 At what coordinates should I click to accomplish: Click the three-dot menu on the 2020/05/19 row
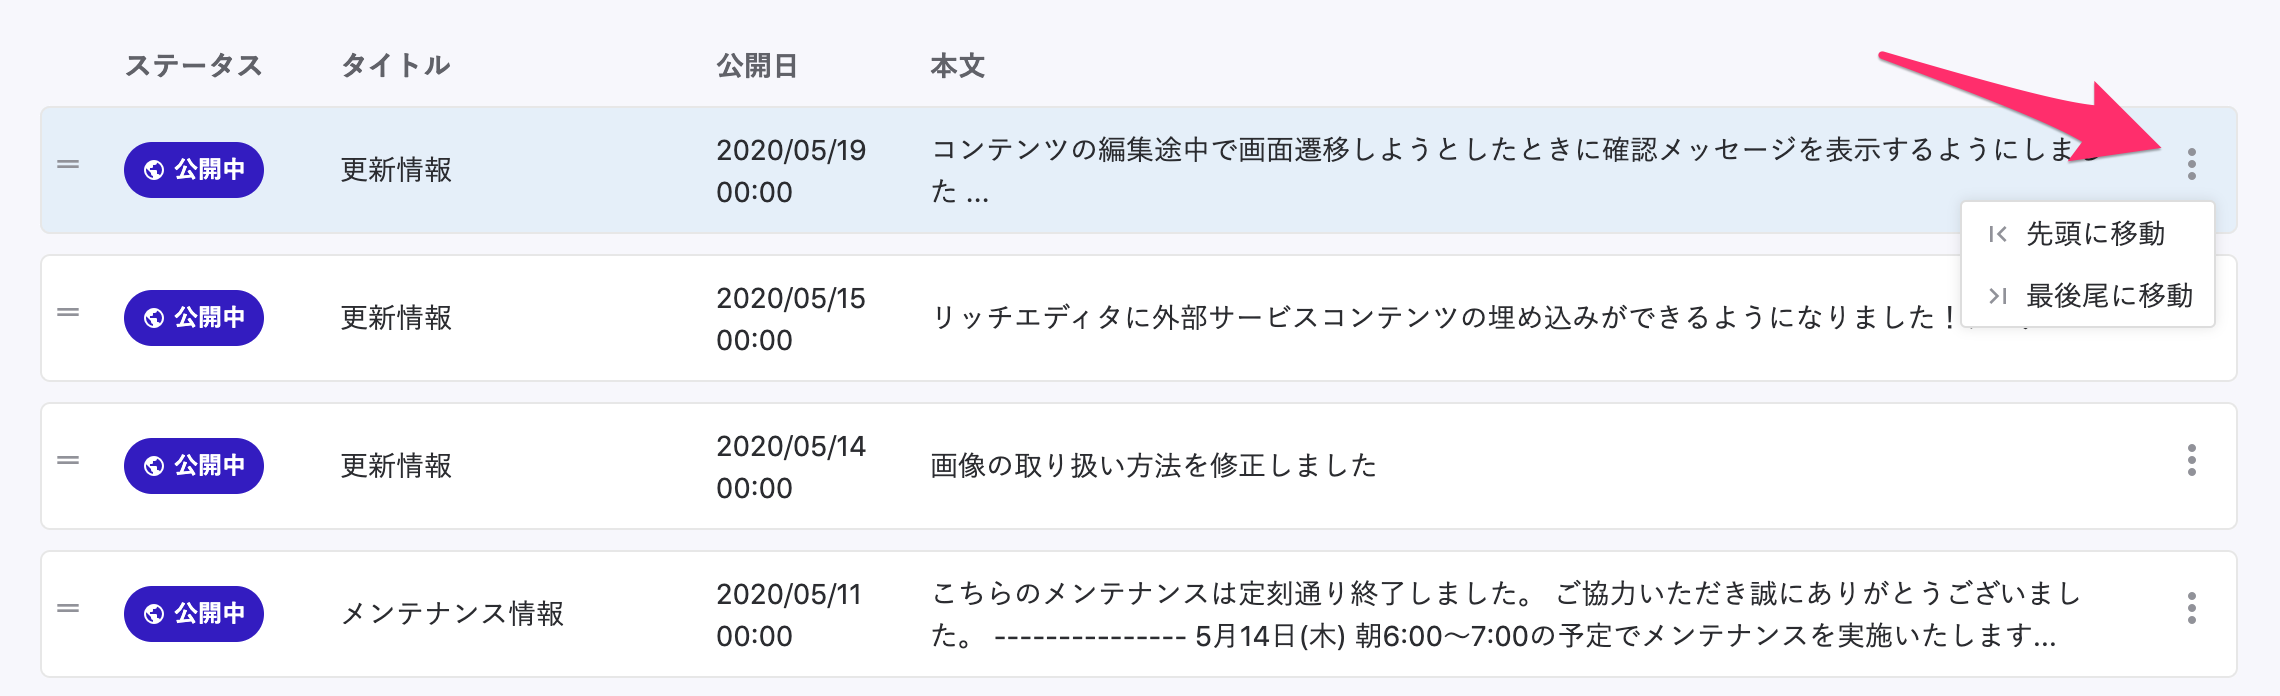pyautogui.click(x=2191, y=164)
